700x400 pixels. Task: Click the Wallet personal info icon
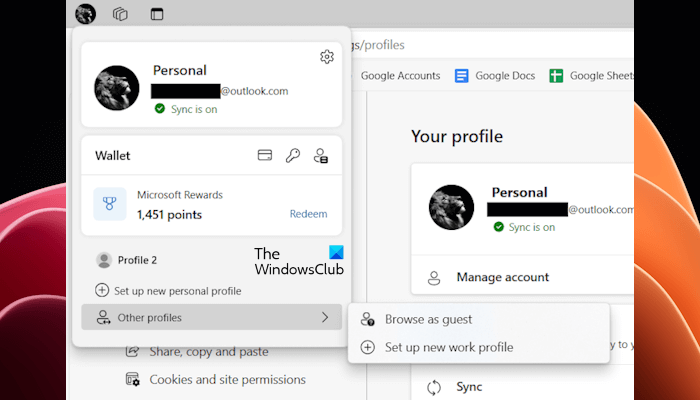[321, 155]
